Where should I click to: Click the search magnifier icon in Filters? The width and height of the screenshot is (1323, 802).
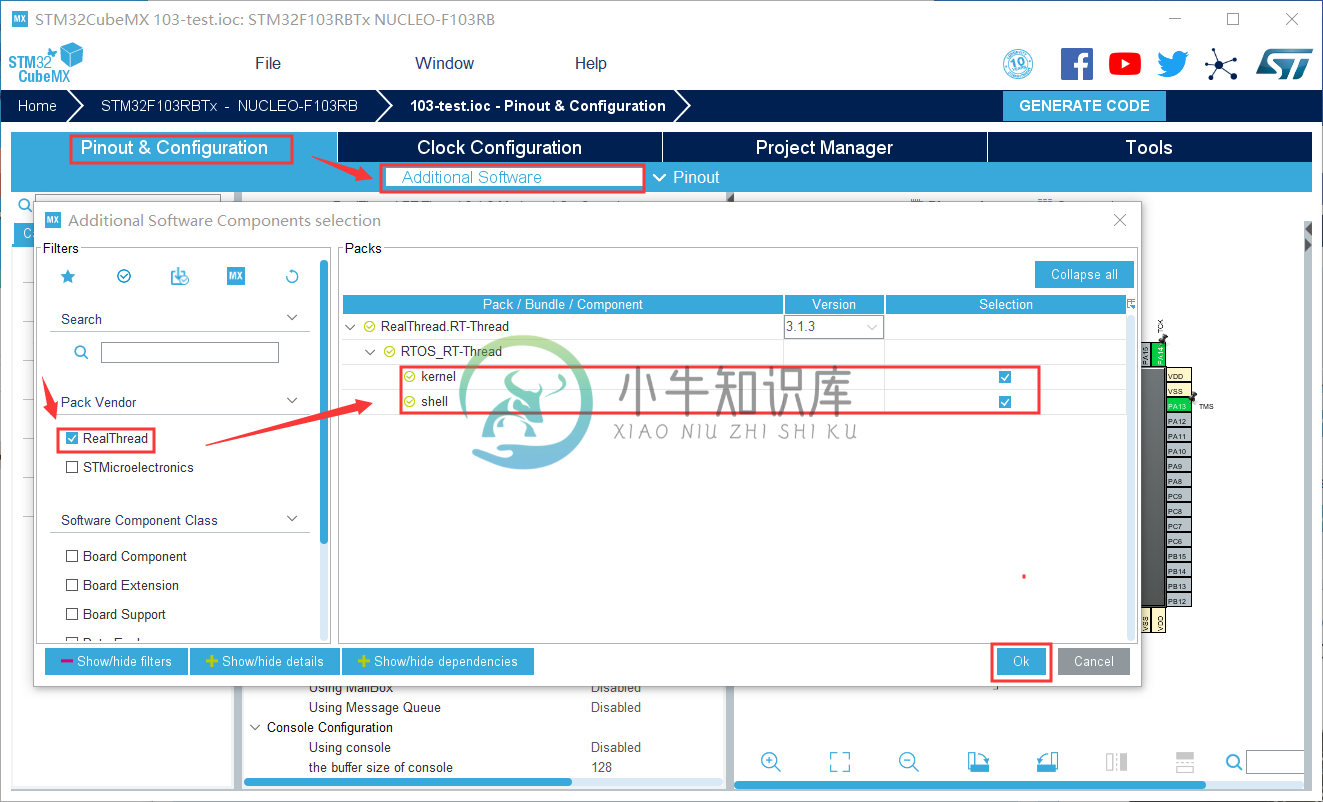pos(81,352)
